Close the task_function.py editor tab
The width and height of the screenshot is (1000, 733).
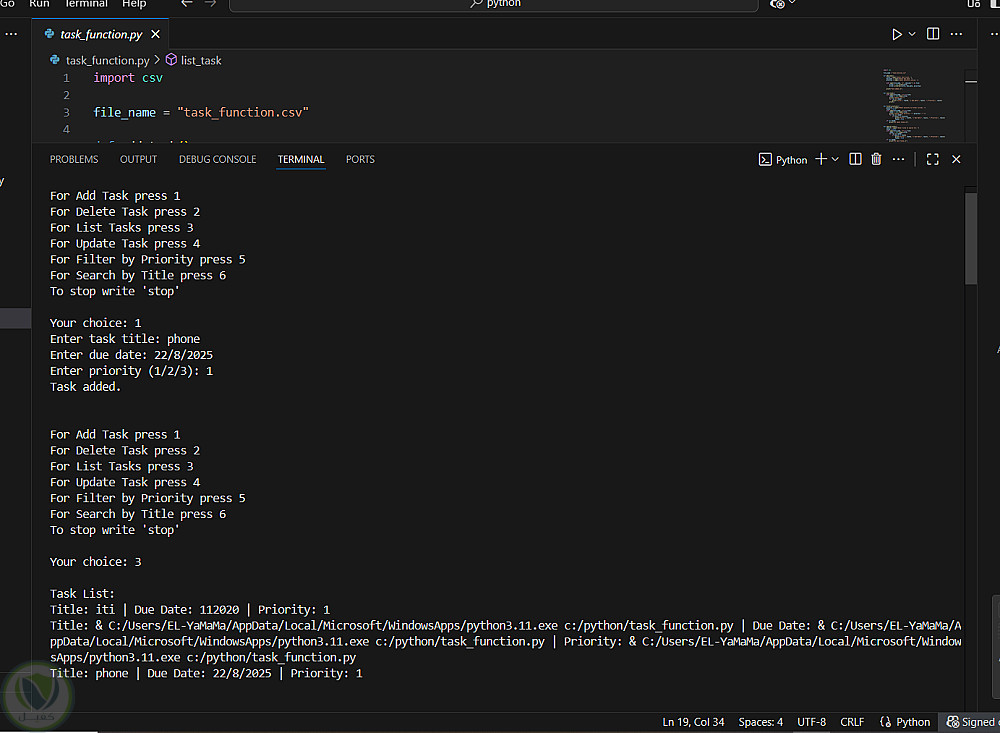coord(155,34)
